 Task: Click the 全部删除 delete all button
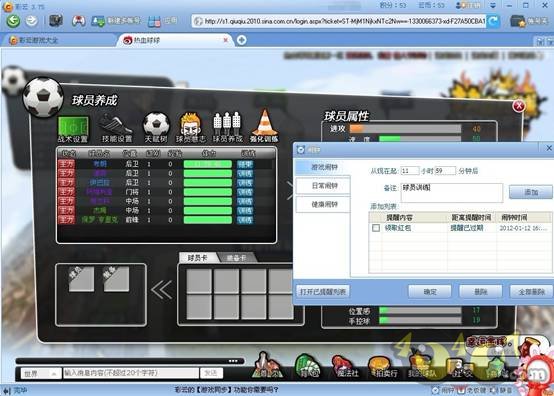[x=531, y=292]
